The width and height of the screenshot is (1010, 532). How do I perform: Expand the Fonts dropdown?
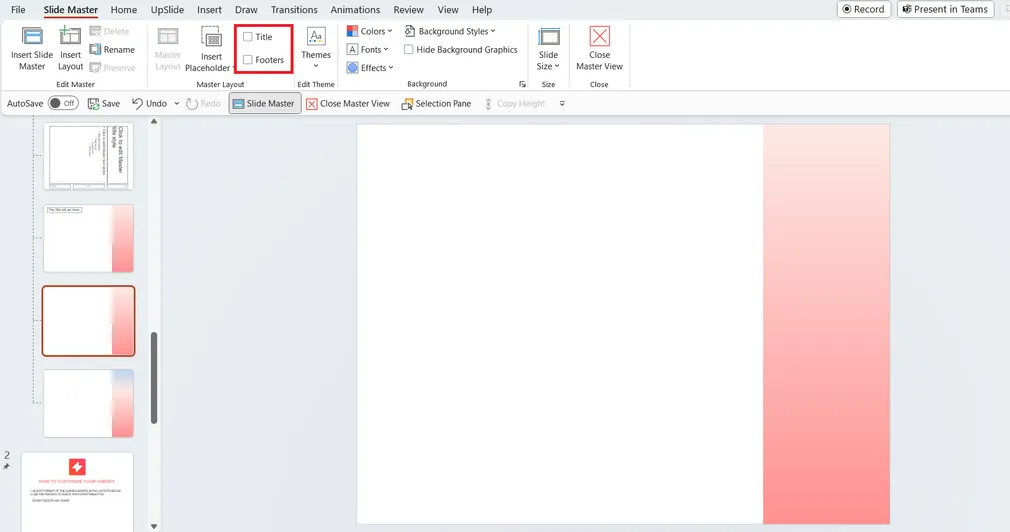click(368, 50)
